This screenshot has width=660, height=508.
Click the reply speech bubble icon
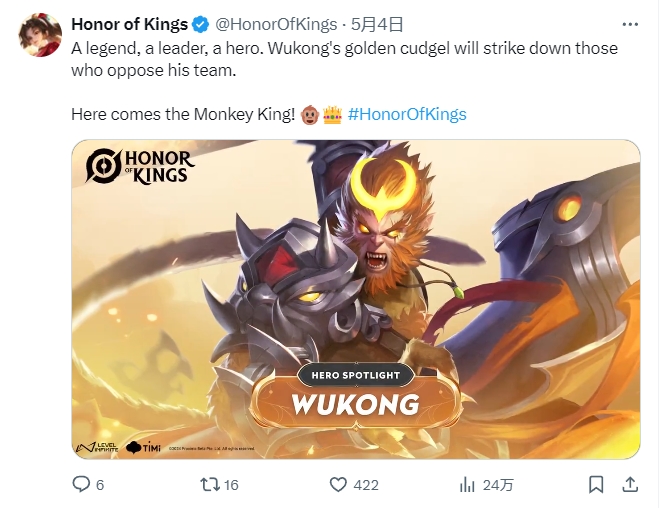(81, 484)
